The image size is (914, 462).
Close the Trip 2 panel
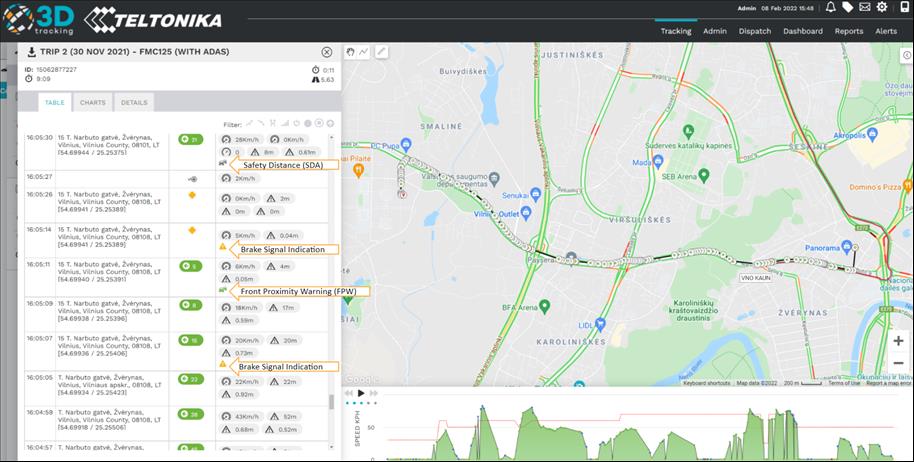327,52
